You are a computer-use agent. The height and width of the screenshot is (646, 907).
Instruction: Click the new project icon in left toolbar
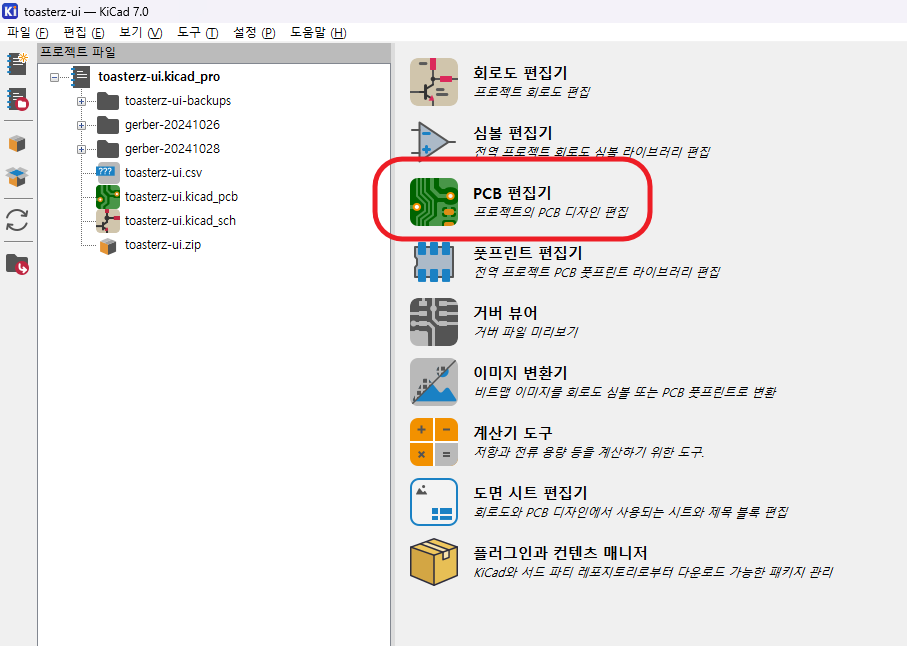click(17, 64)
